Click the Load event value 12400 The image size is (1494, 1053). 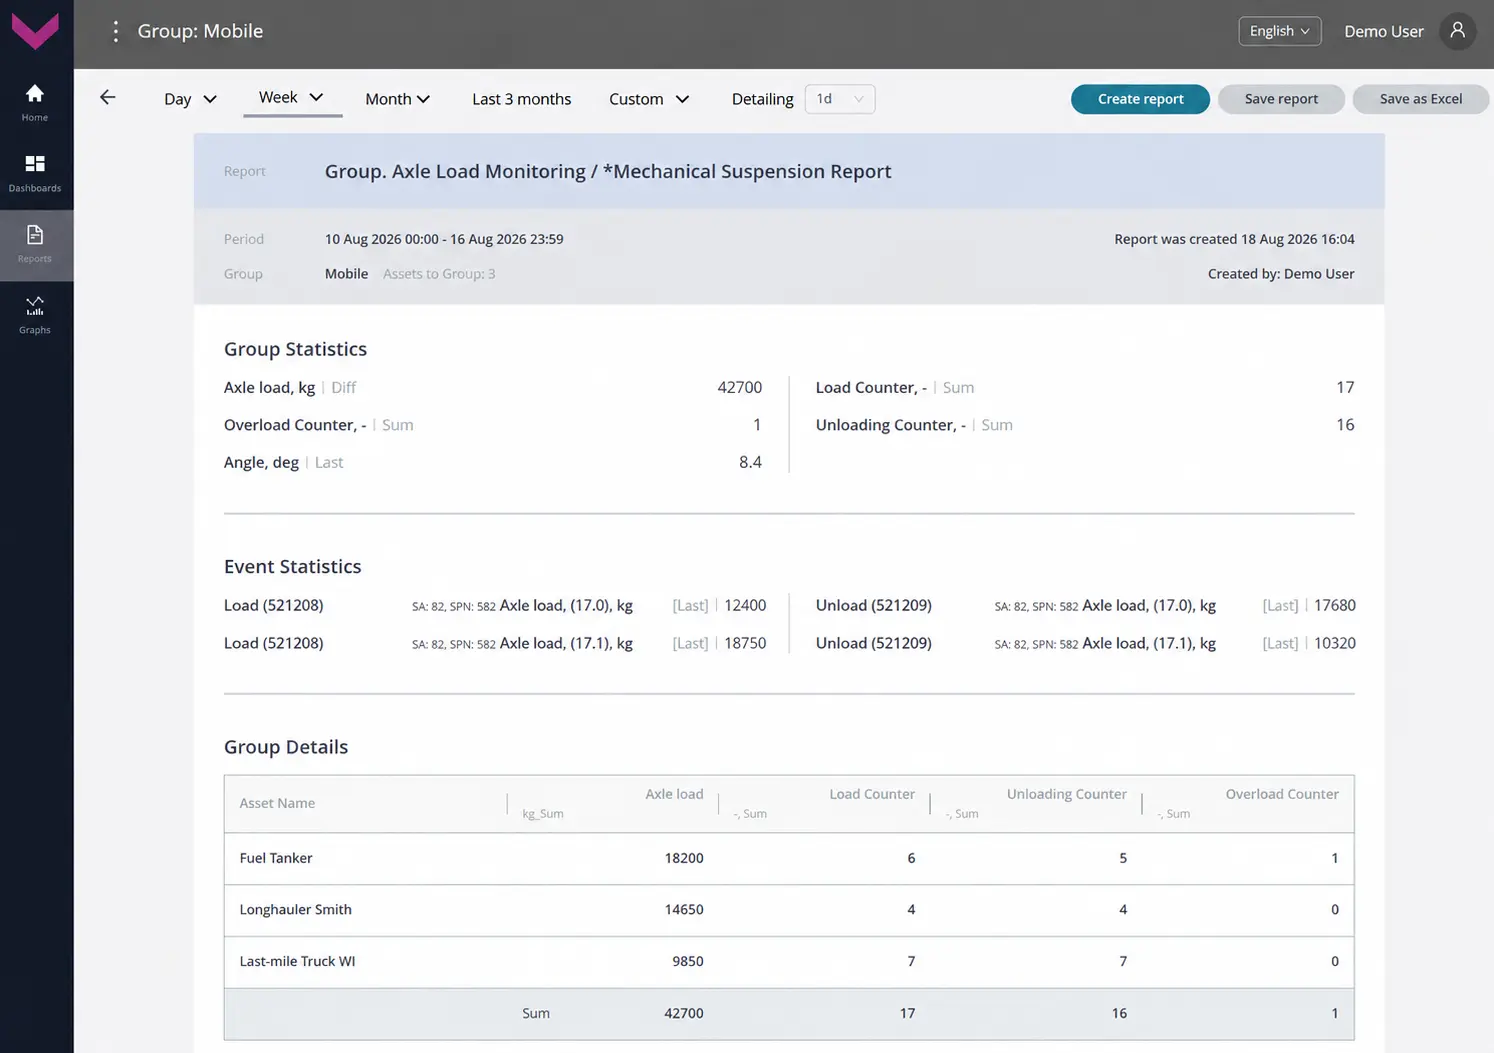click(x=745, y=605)
